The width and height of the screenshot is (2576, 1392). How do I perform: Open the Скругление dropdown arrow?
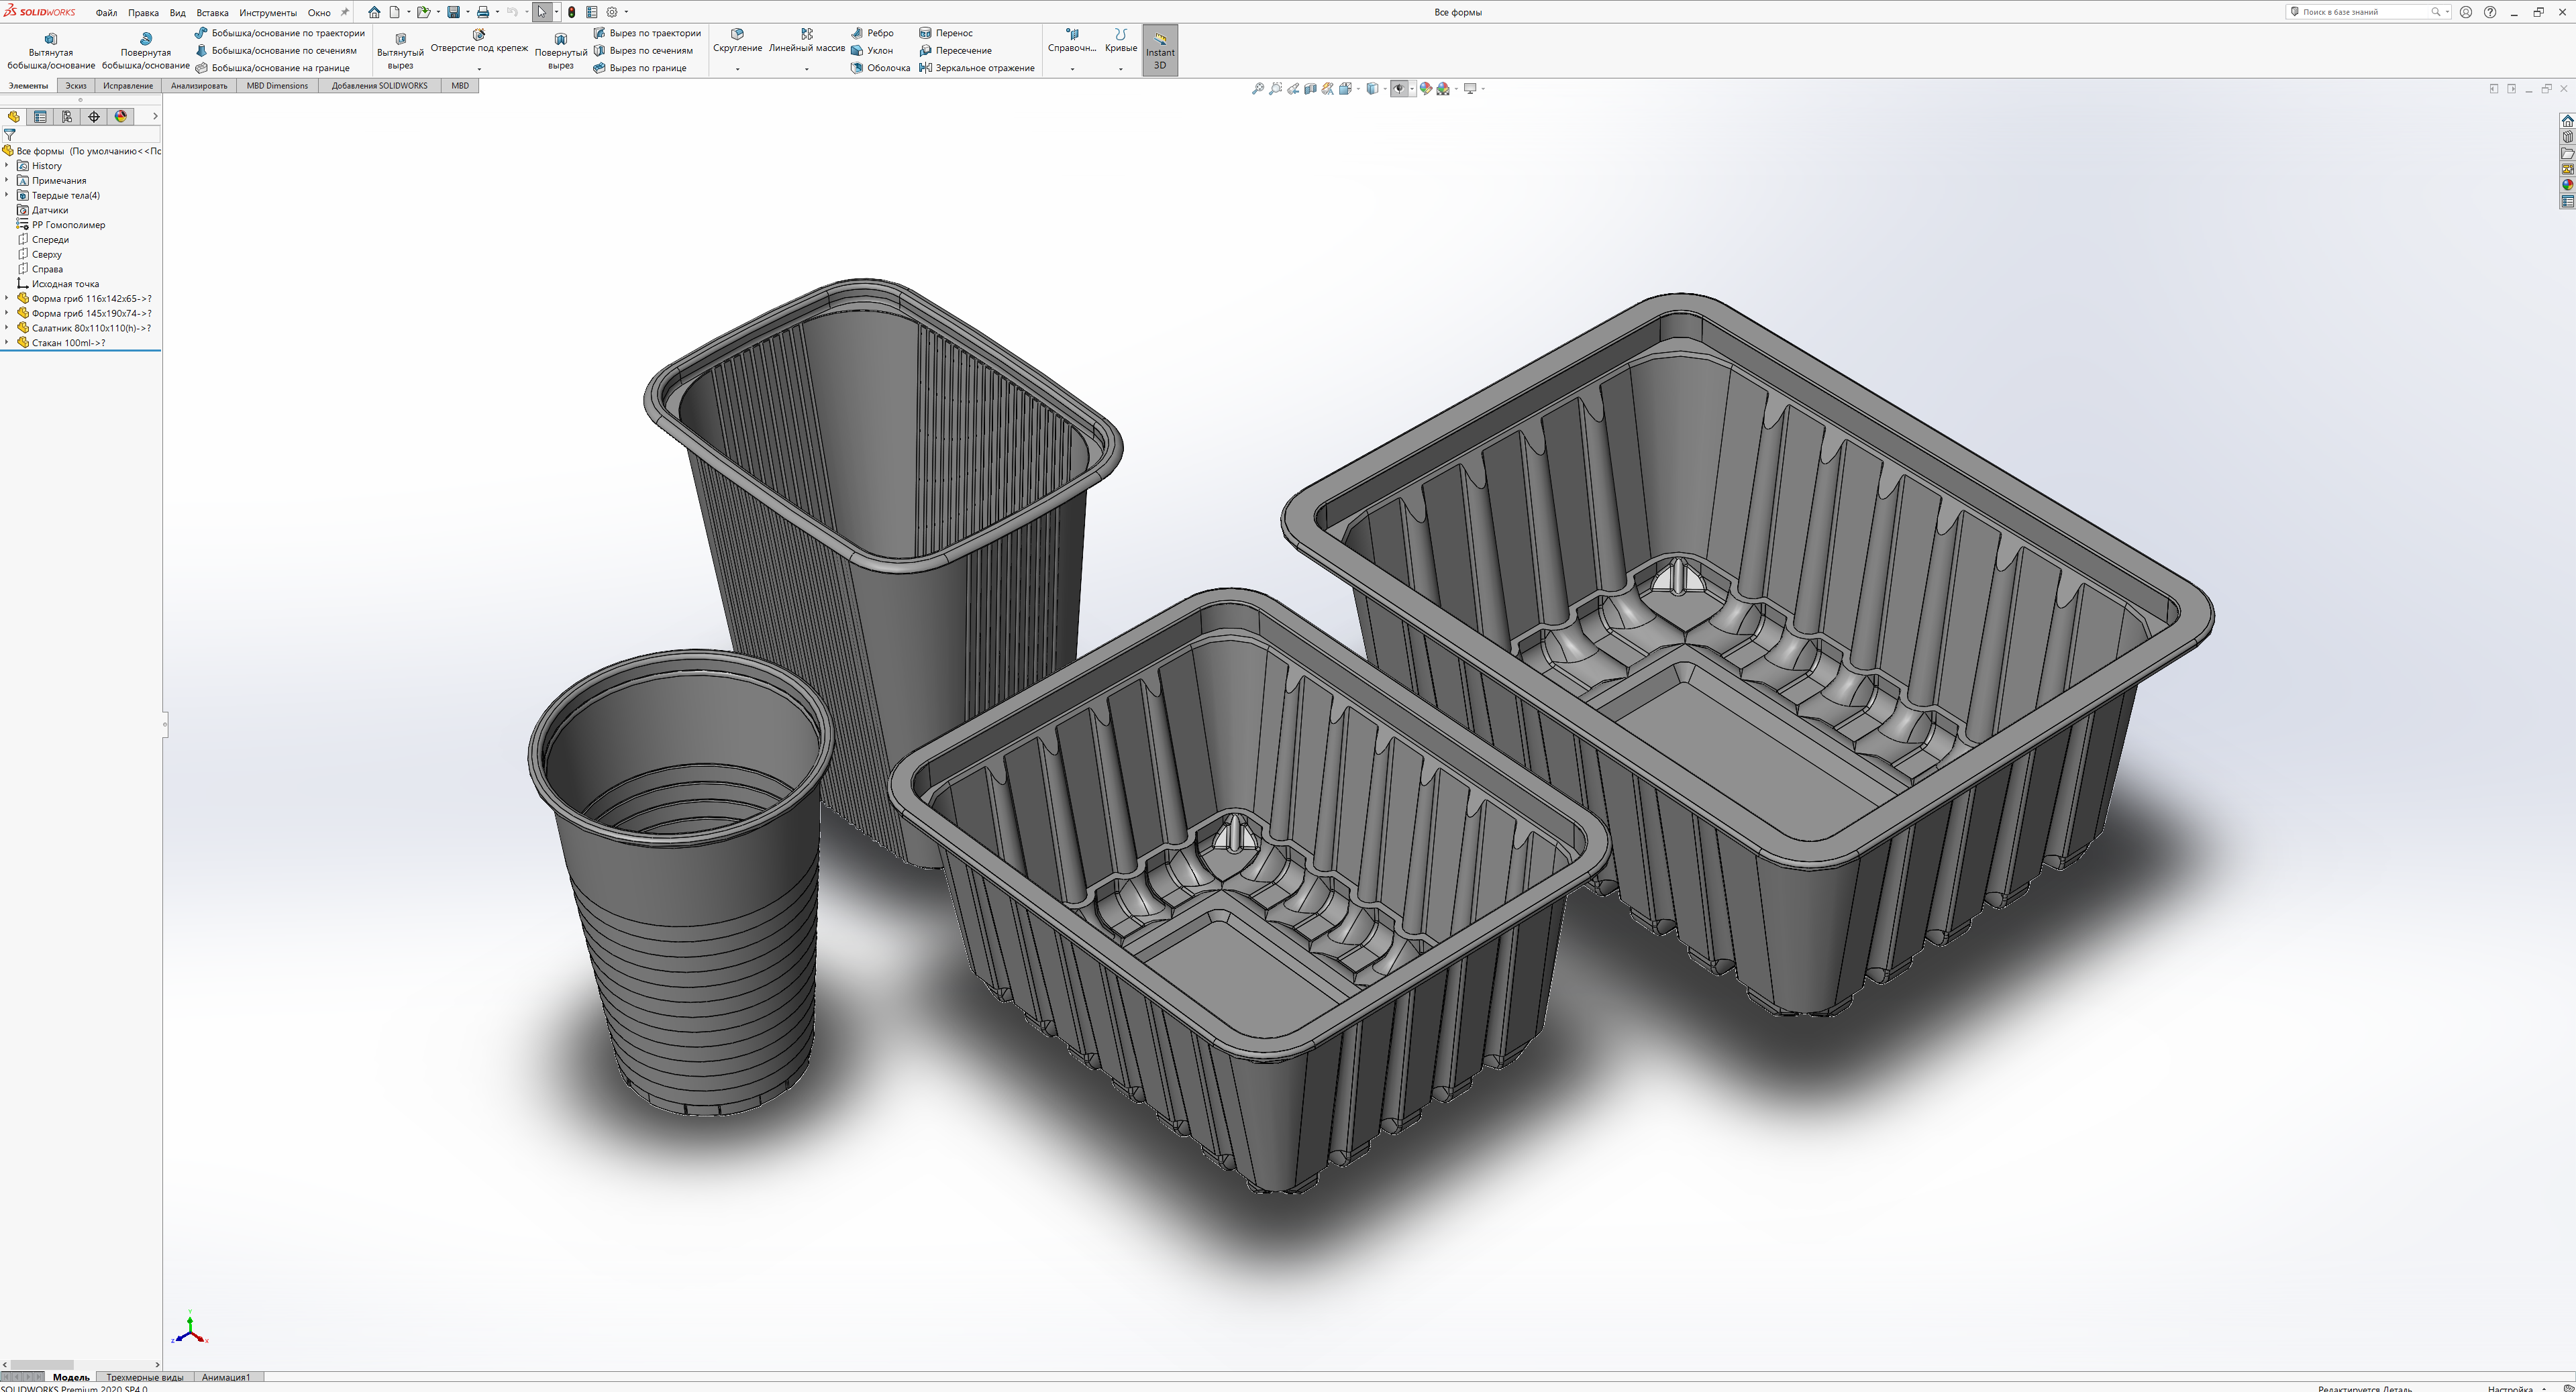(737, 69)
